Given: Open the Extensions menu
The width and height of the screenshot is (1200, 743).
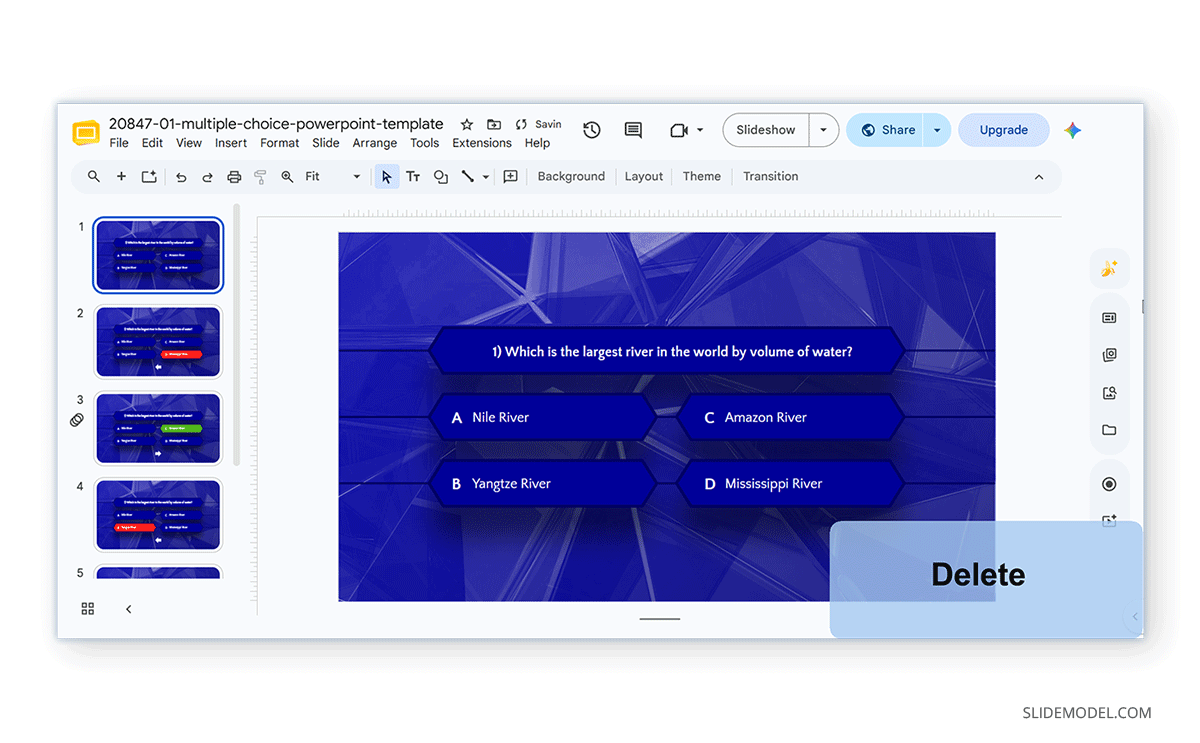Looking at the screenshot, I should click(x=482, y=143).
